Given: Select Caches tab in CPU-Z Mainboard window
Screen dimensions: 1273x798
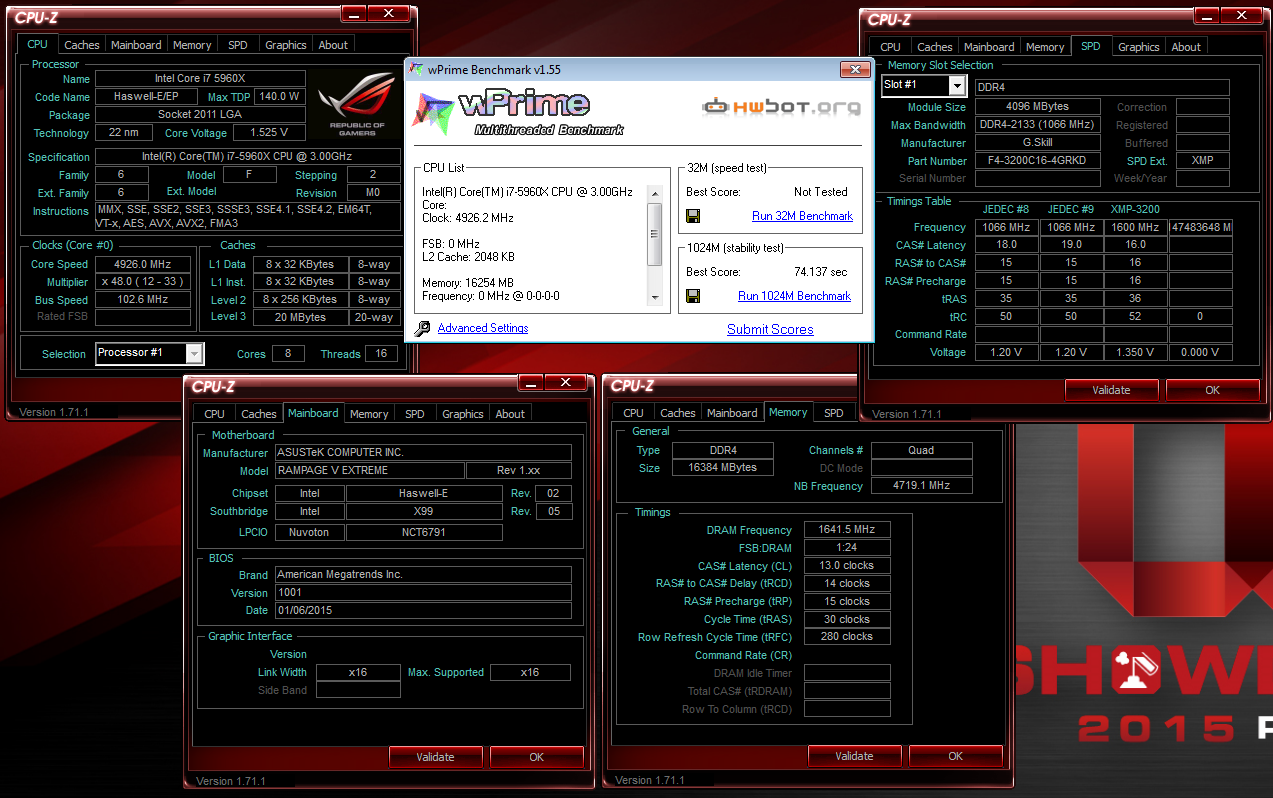Looking at the screenshot, I should click(259, 414).
